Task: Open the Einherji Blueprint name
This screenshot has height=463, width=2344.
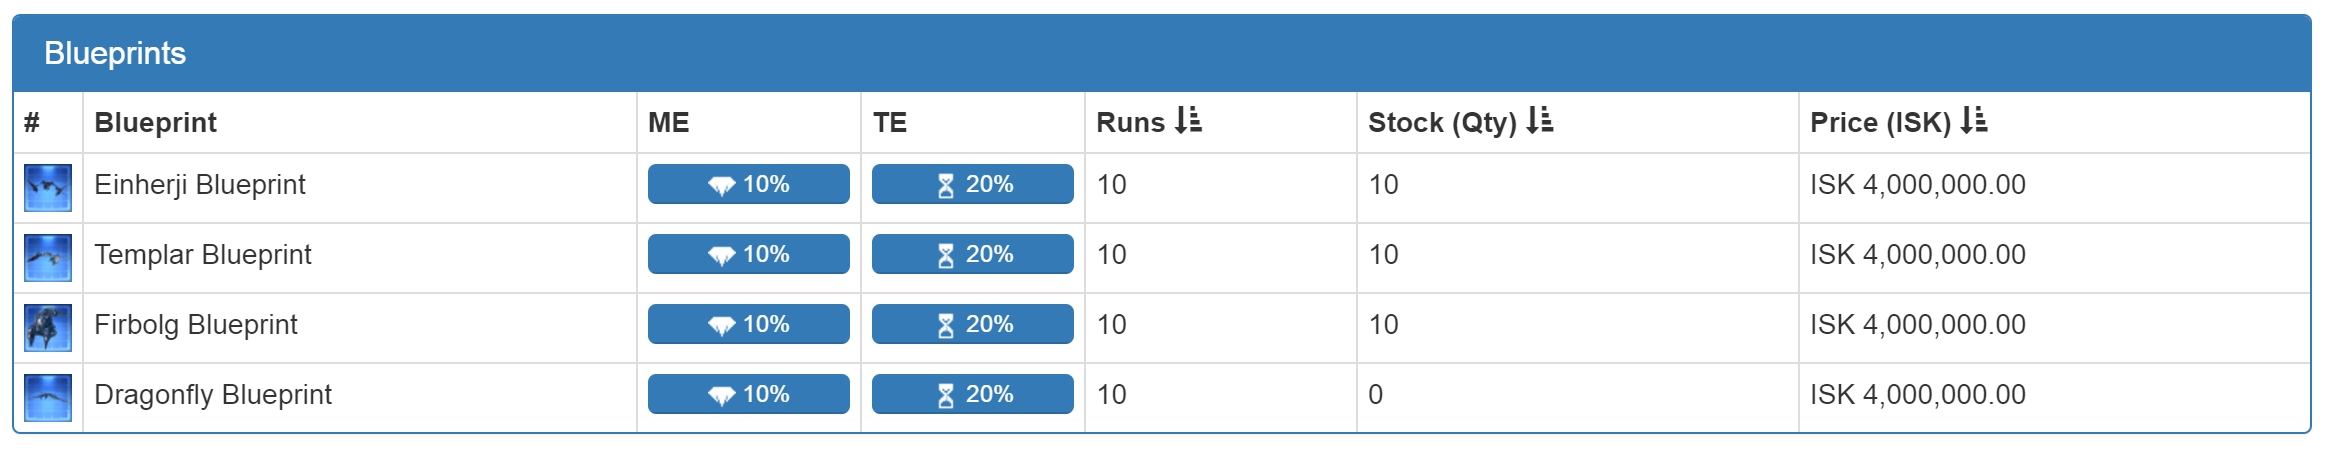Action: pyautogui.click(x=200, y=185)
